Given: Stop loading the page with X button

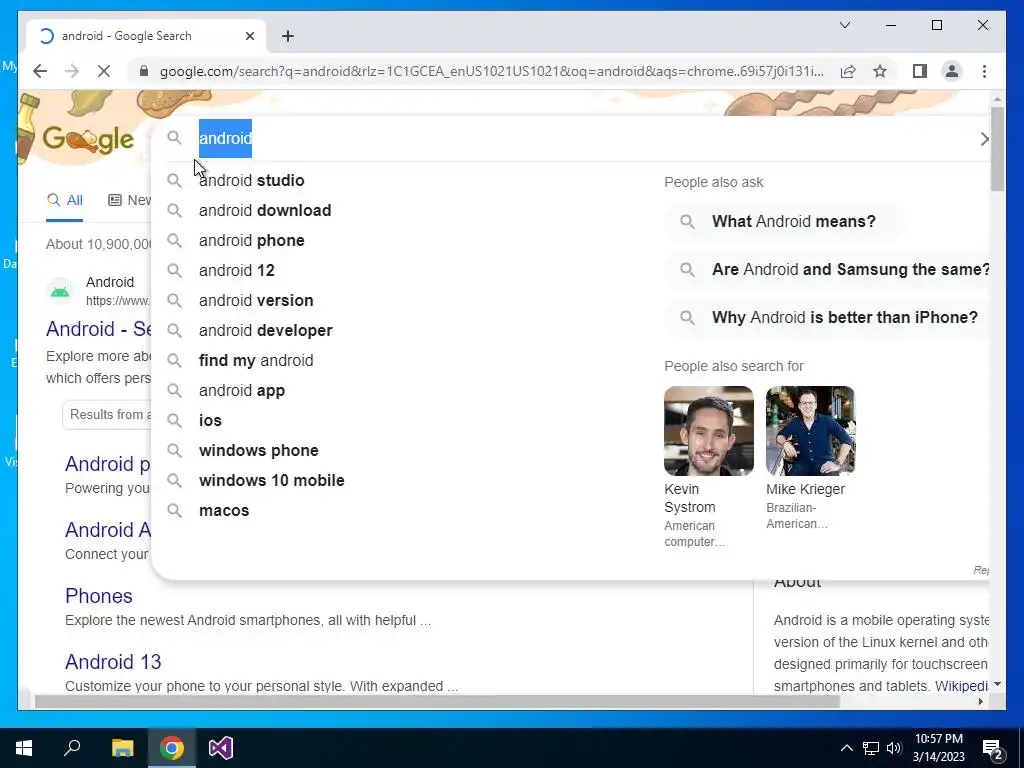Looking at the screenshot, I should pyautogui.click(x=104, y=71).
